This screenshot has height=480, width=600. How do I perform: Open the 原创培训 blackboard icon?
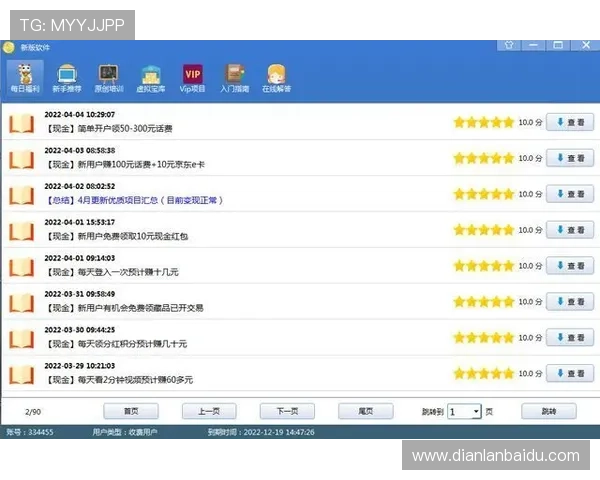click(x=109, y=78)
